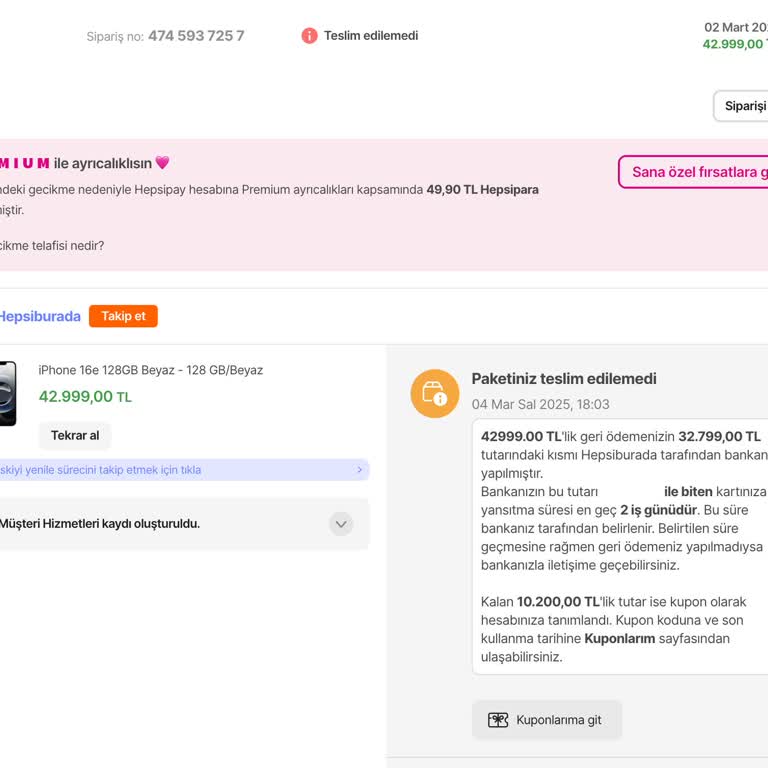
Task: Click the Siparişi button at top right
Action: (741, 106)
